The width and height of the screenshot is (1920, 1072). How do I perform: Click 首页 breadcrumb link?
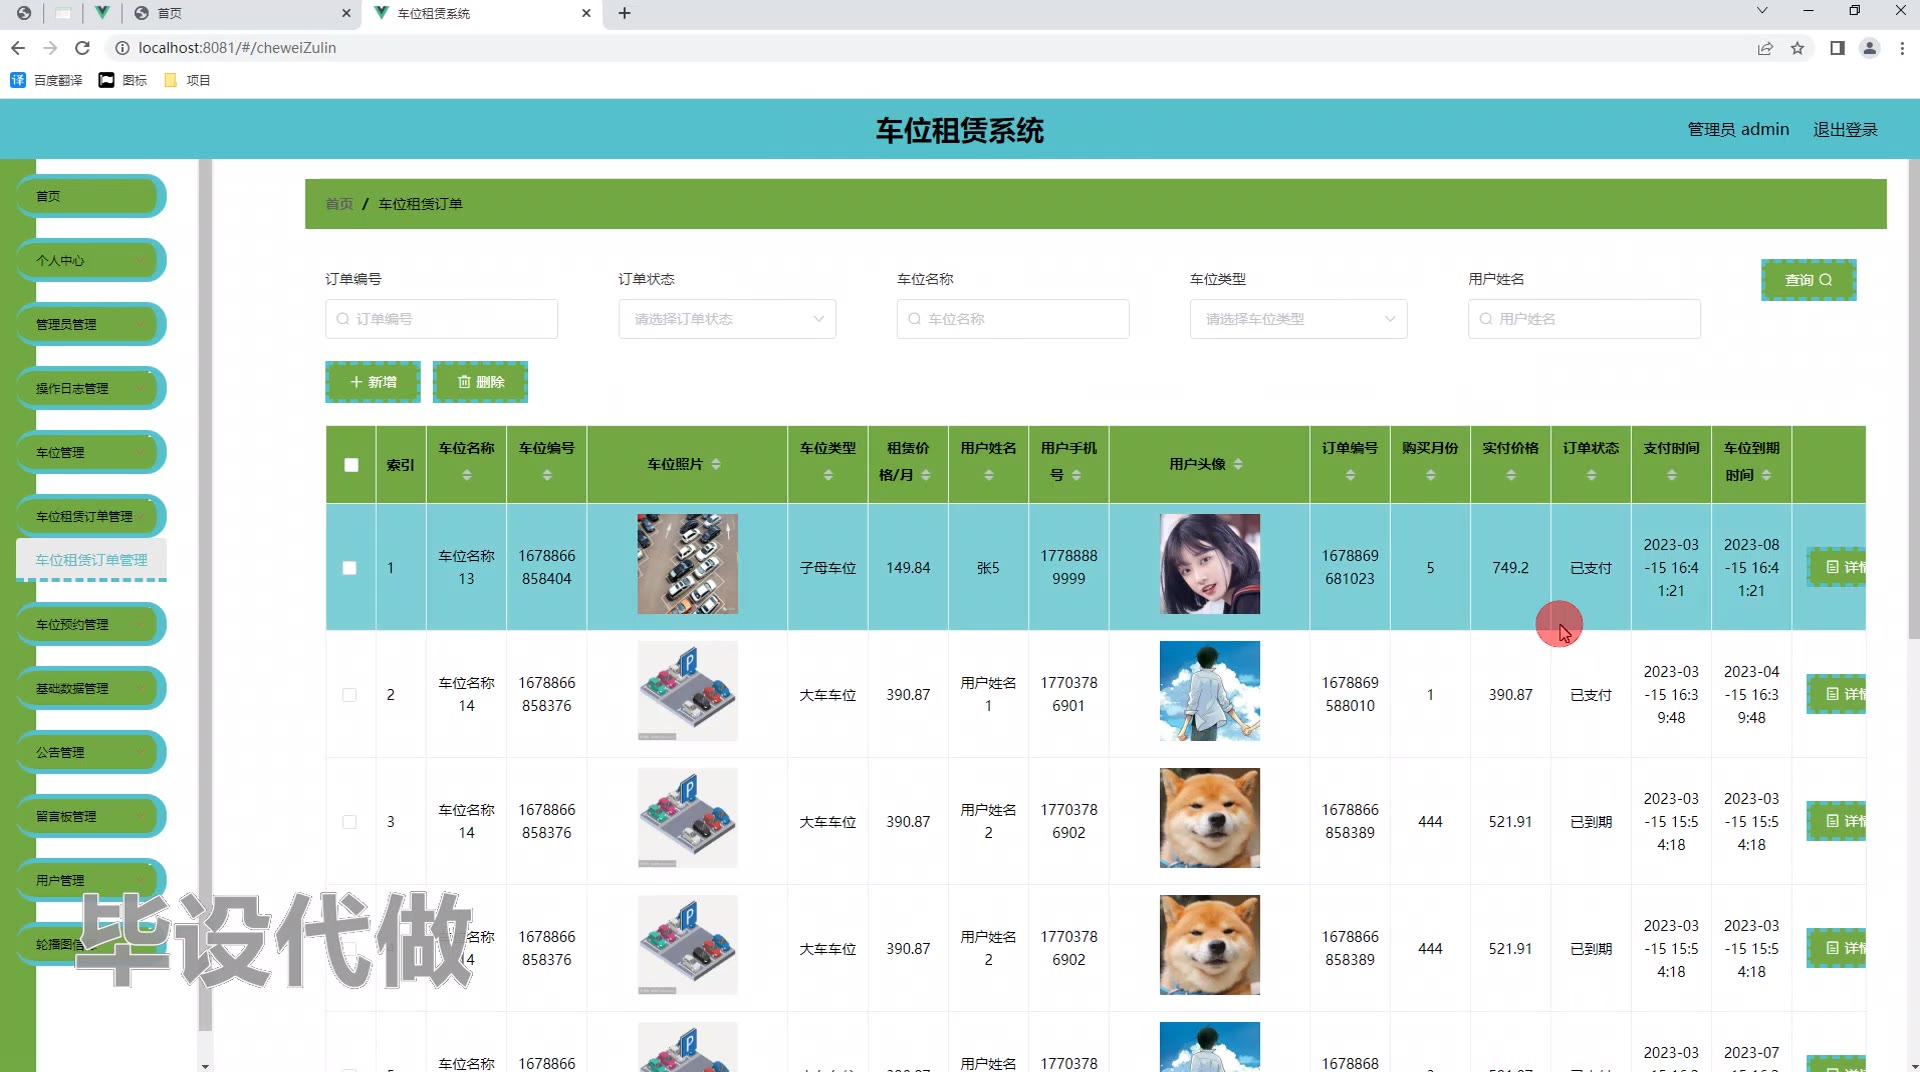pyautogui.click(x=339, y=204)
